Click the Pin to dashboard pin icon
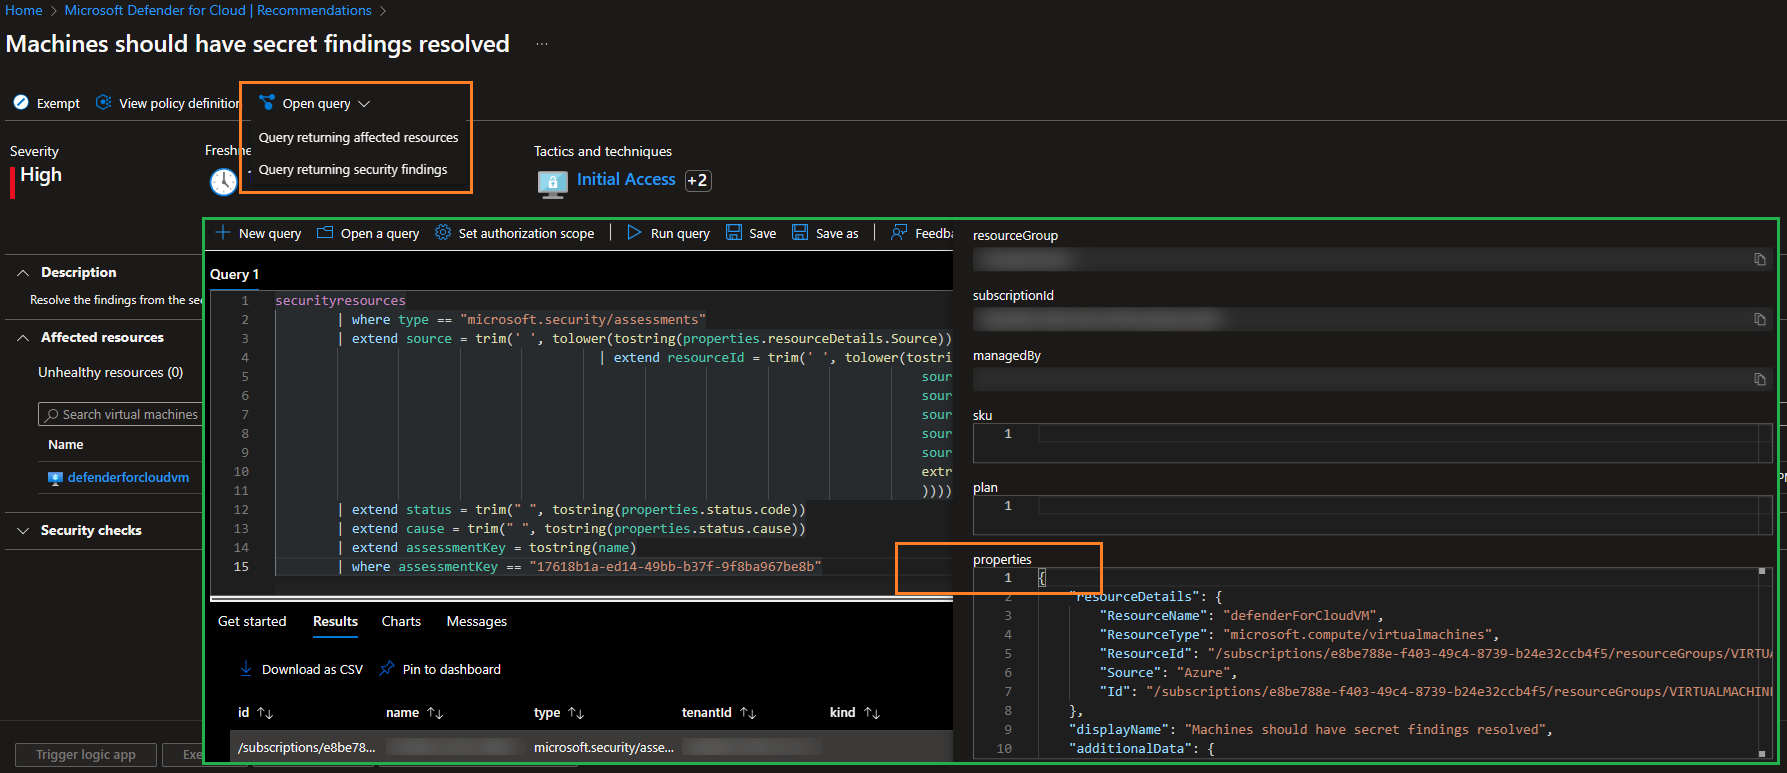The height and width of the screenshot is (773, 1787). (387, 669)
